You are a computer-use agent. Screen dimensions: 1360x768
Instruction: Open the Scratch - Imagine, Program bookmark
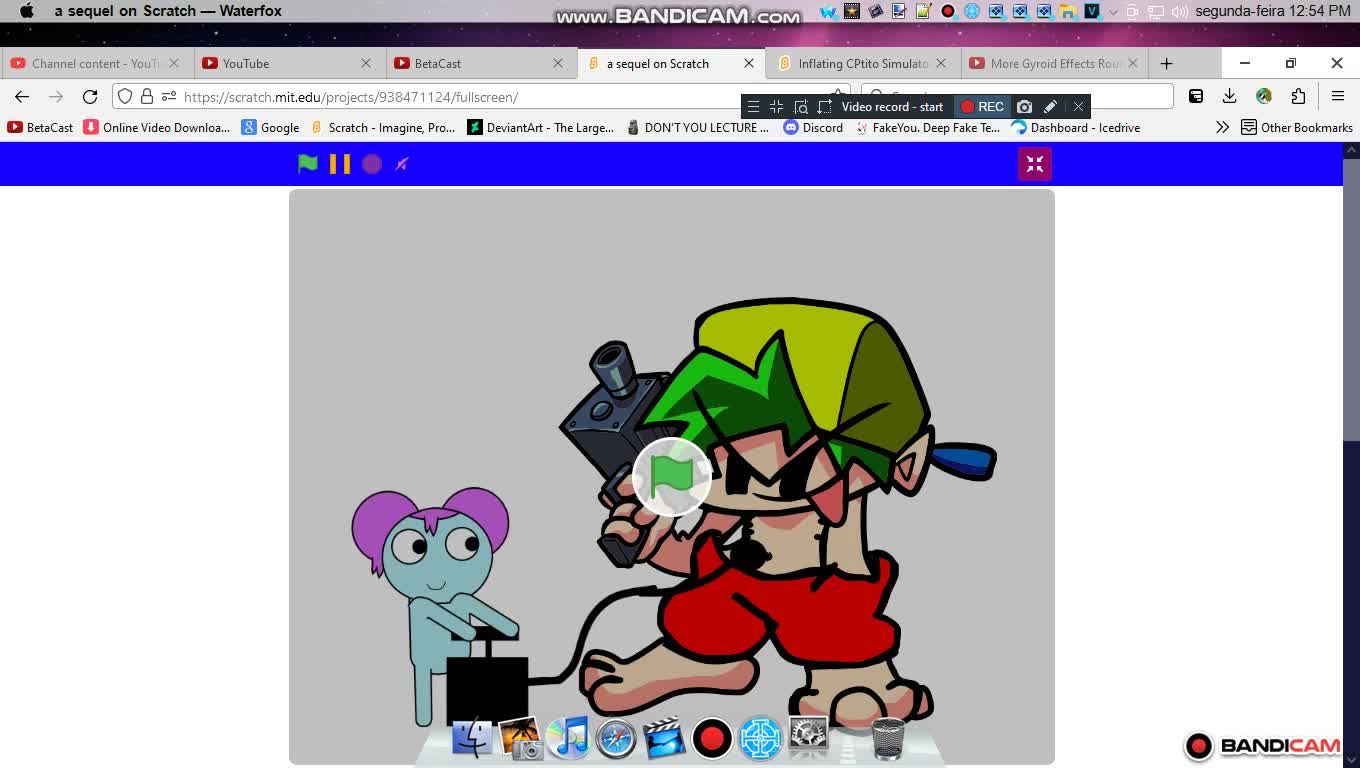383,127
